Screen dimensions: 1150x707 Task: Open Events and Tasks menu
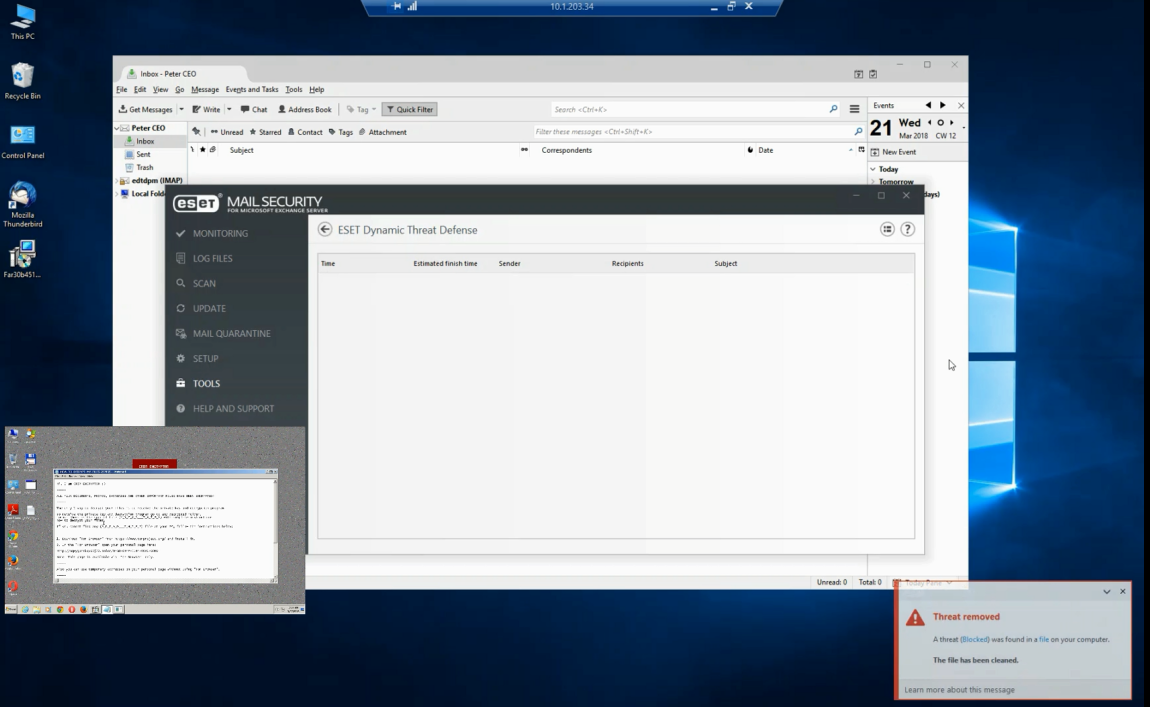coord(252,89)
